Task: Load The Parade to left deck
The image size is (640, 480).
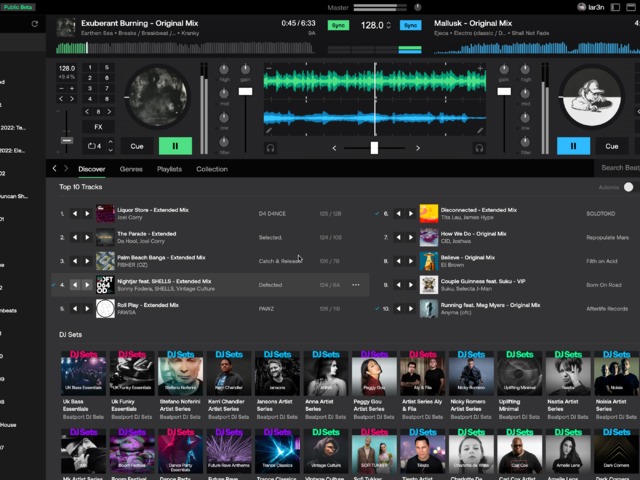Action: (75, 237)
